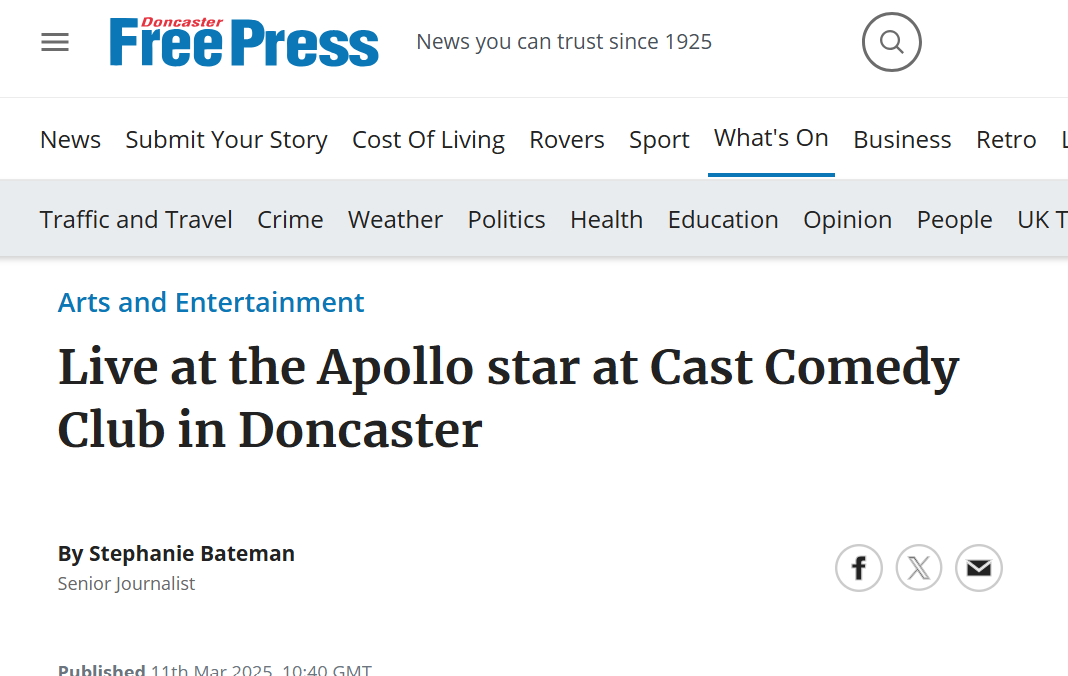Navigate to the Sport section
This screenshot has width=1068, height=676.
coord(659,139)
